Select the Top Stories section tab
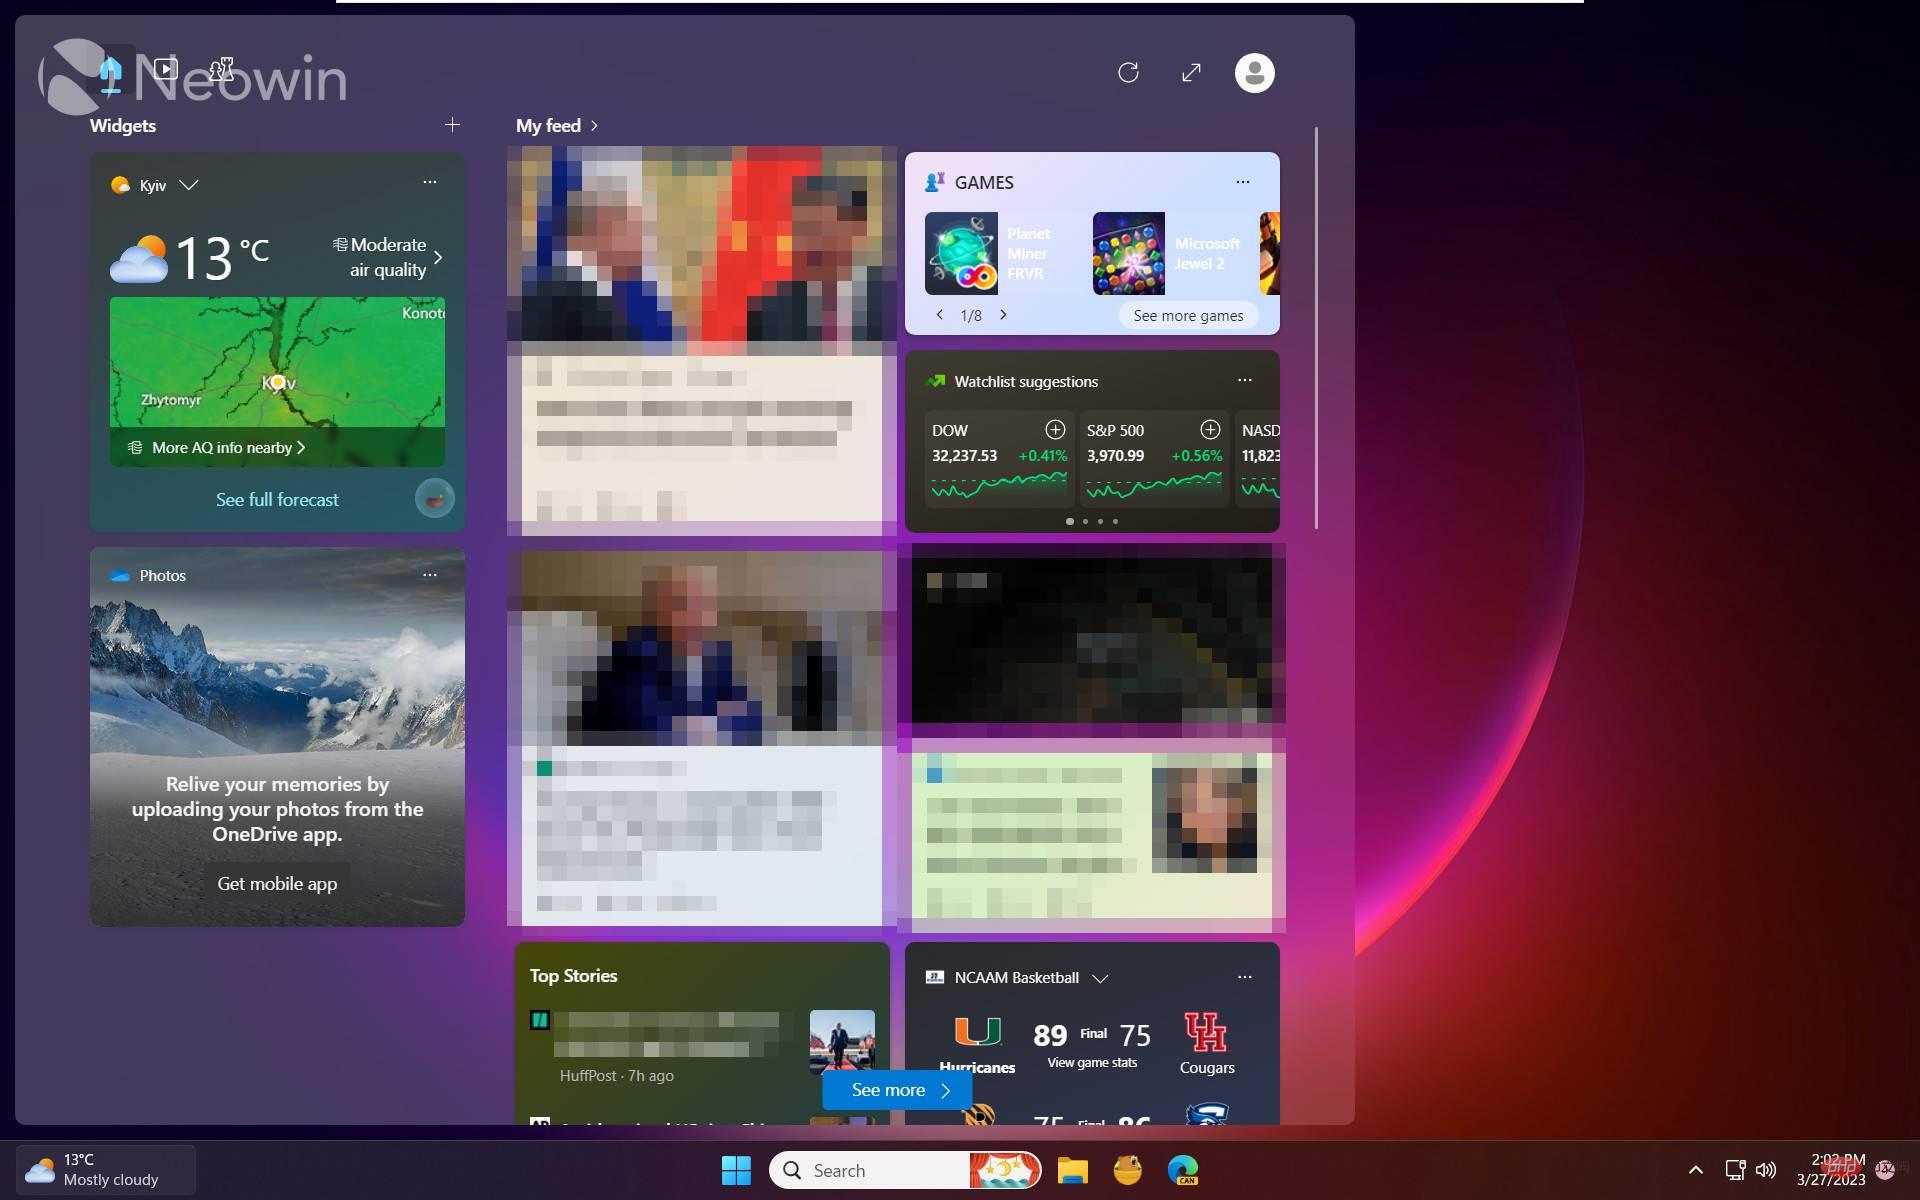The width and height of the screenshot is (1920, 1200). [574, 975]
